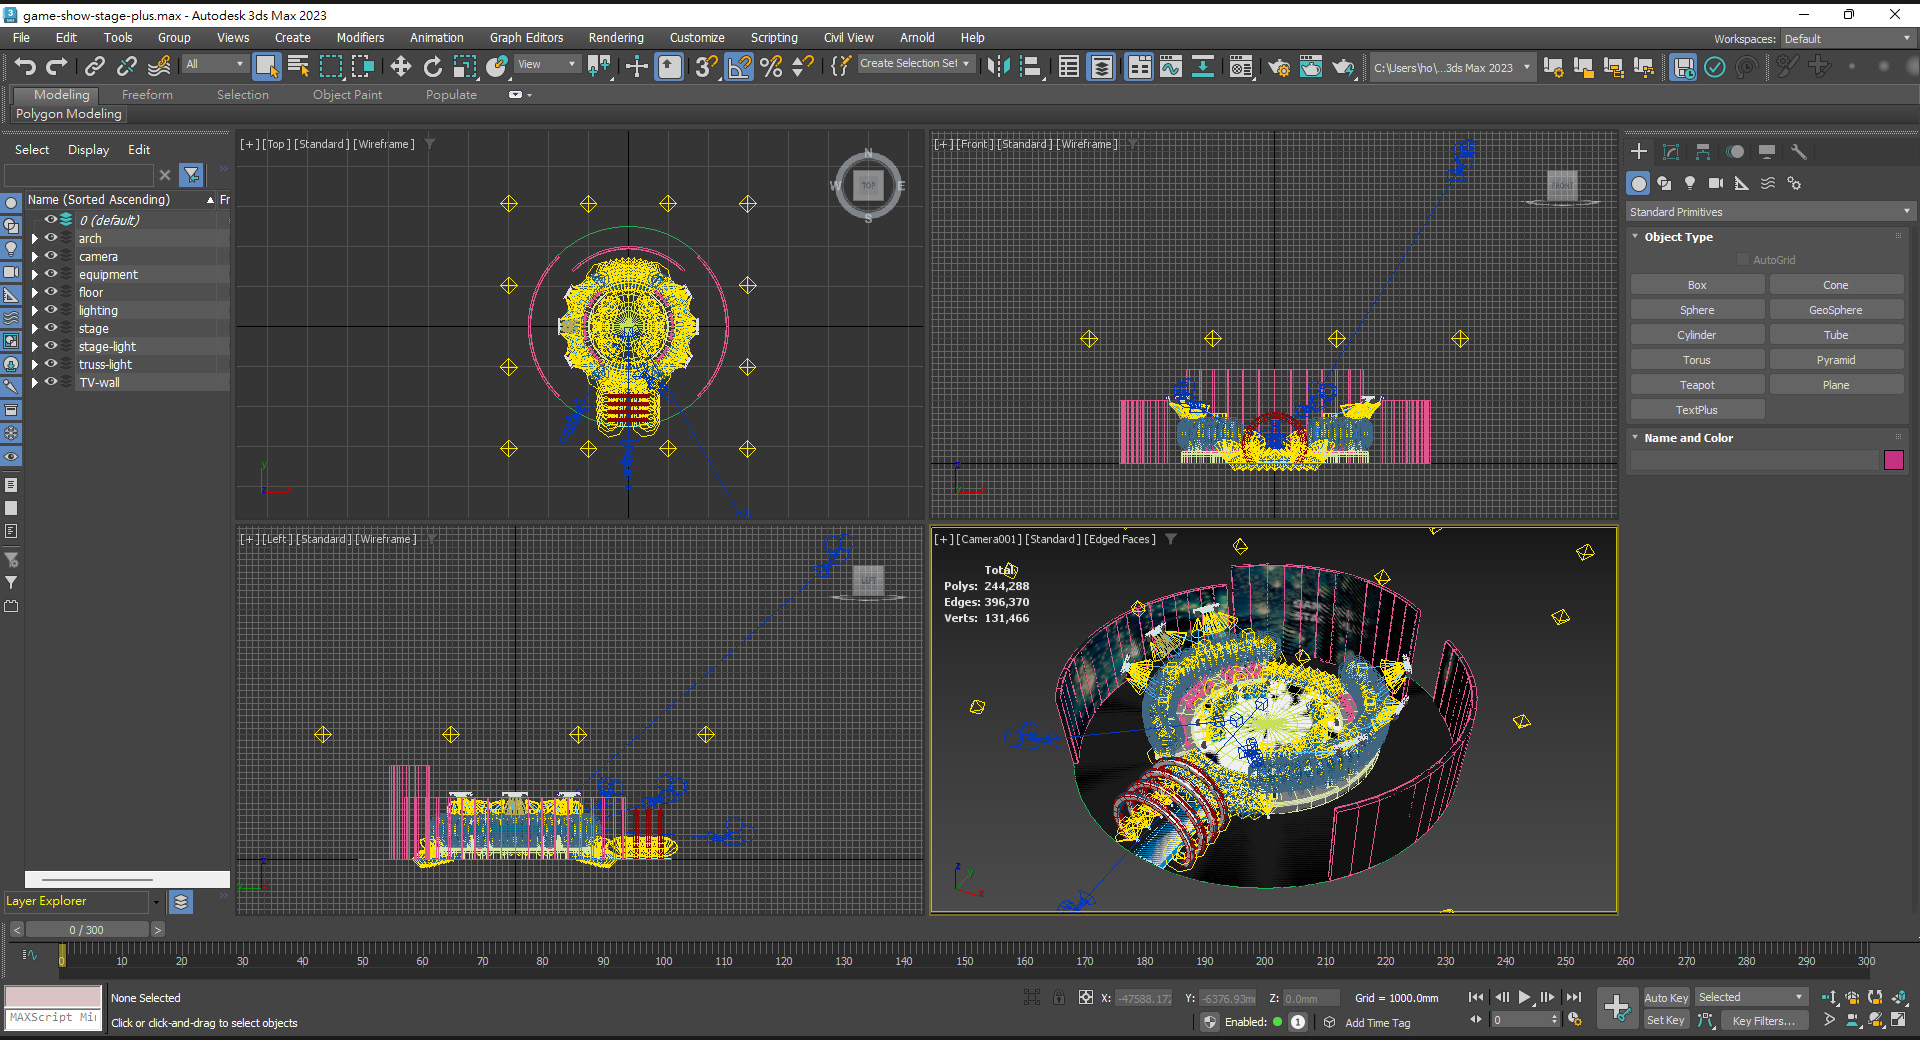
Task: Select the Cameras category icon
Action: 1716,183
